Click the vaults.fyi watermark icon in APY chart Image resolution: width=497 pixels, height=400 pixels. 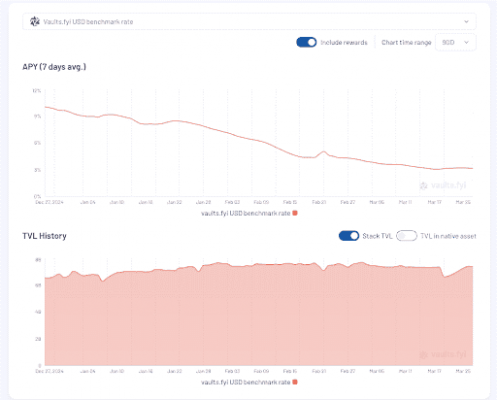coord(423,186)
